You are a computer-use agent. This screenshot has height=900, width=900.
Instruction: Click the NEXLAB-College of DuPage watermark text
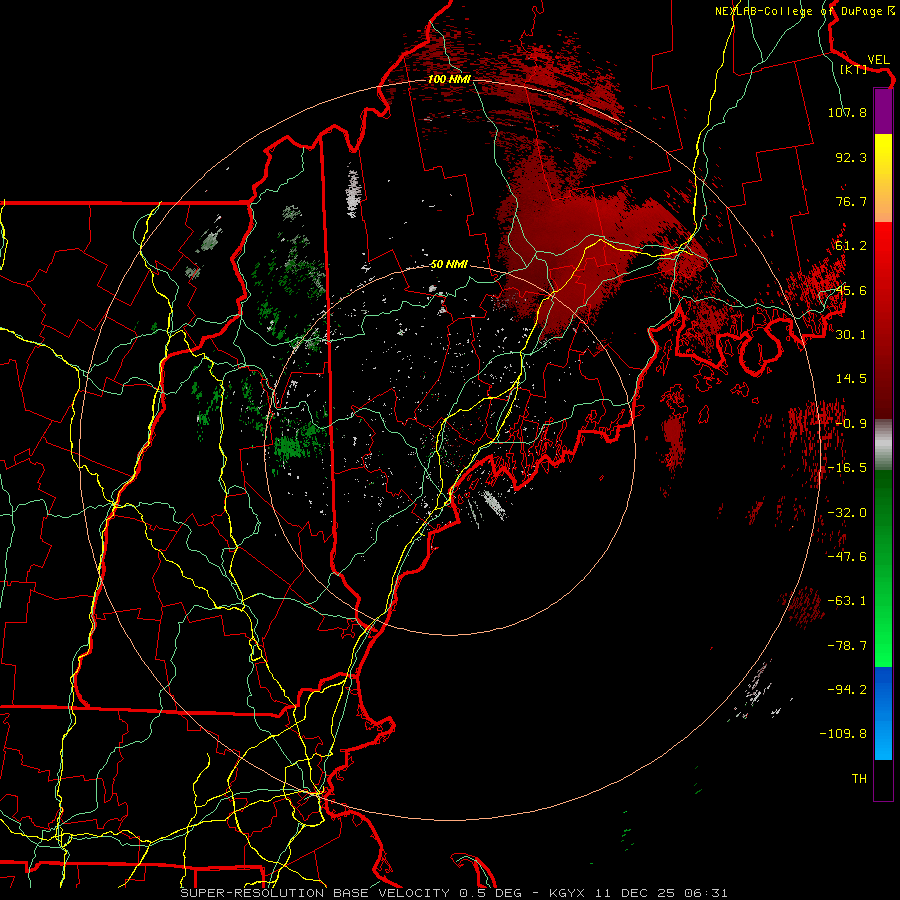805,11
